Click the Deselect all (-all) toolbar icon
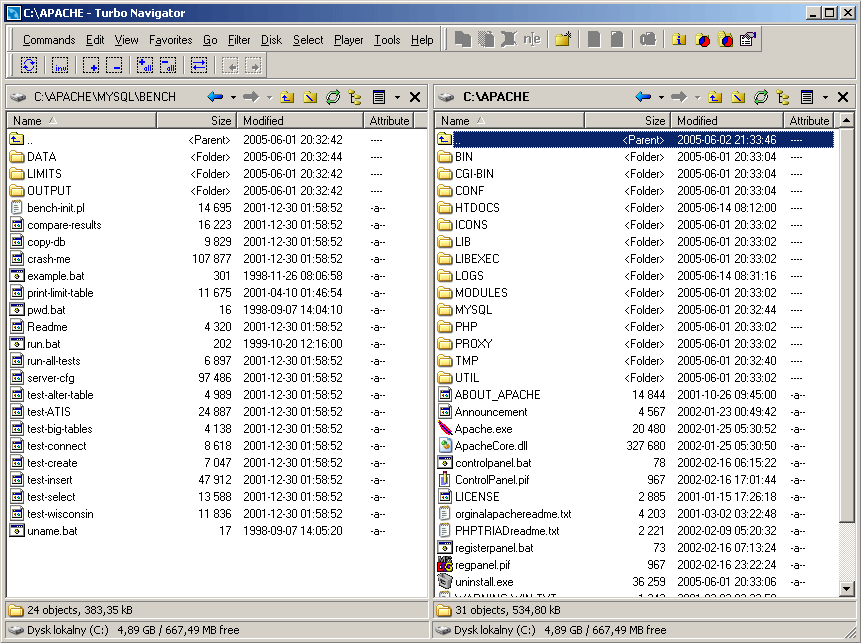 (x=168, y=65)
